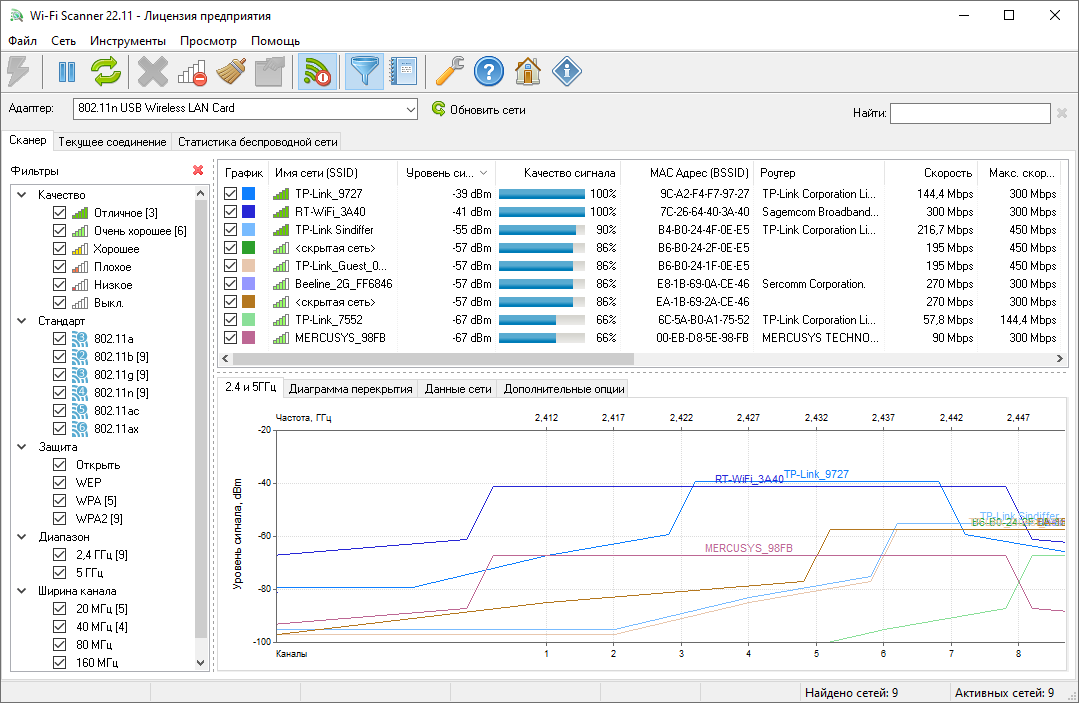The width and height of the screenshot is (1079, 703).
Task: Click the house home icon
Action: click(x=527, y=72)
